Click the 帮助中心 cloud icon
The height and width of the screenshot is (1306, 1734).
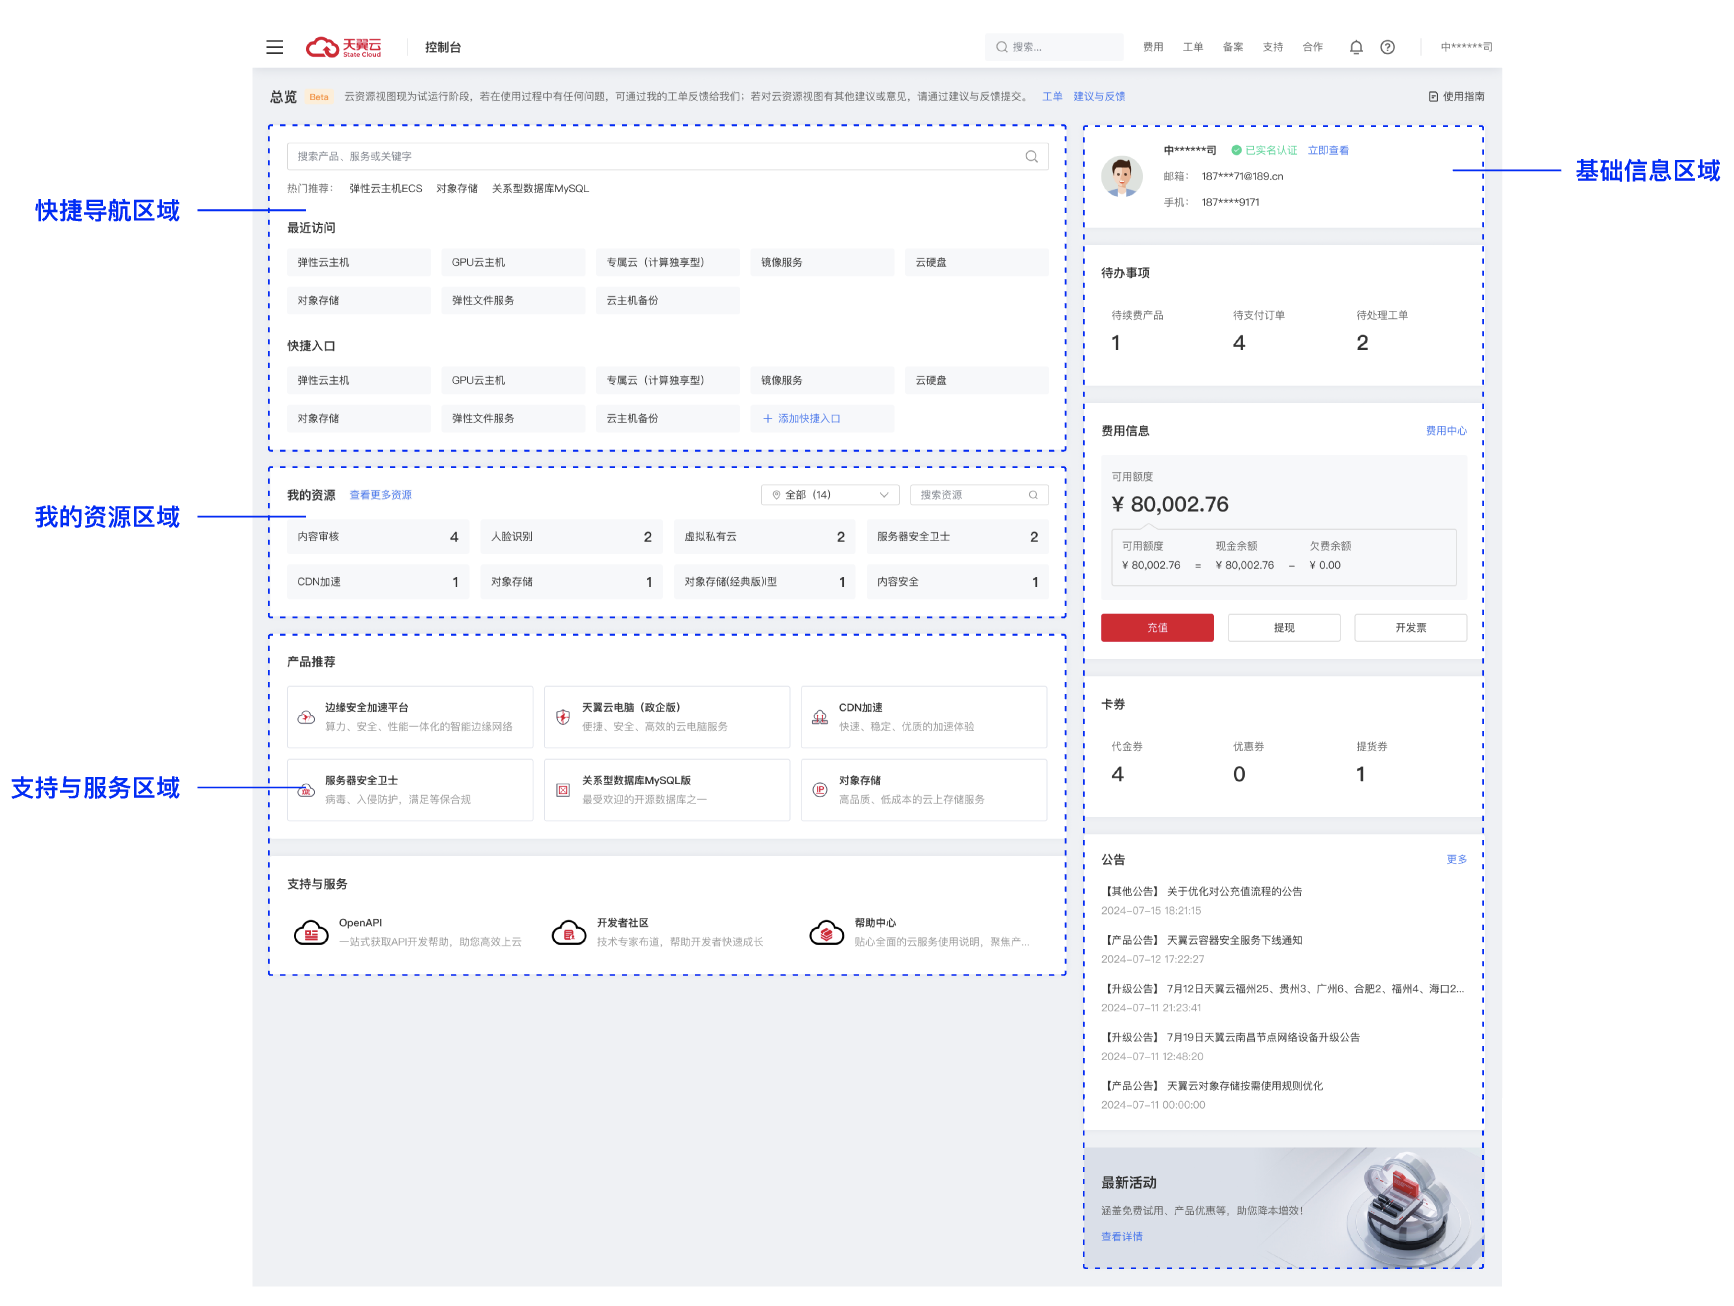click(827, 932)
